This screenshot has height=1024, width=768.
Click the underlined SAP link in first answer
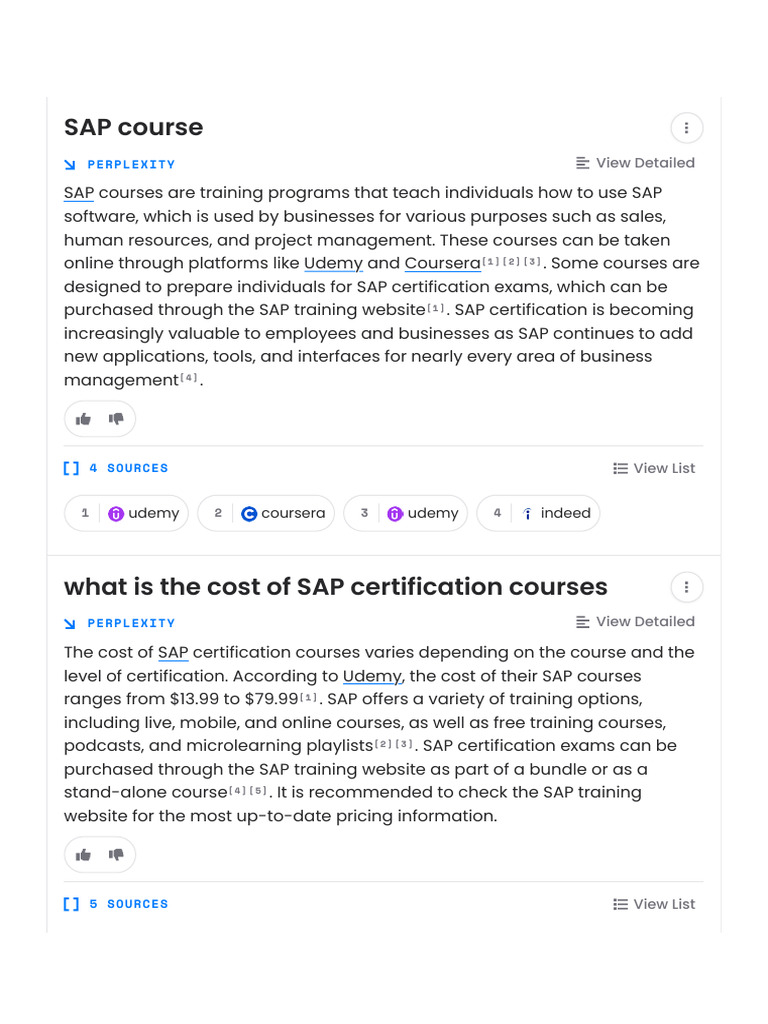79,193
